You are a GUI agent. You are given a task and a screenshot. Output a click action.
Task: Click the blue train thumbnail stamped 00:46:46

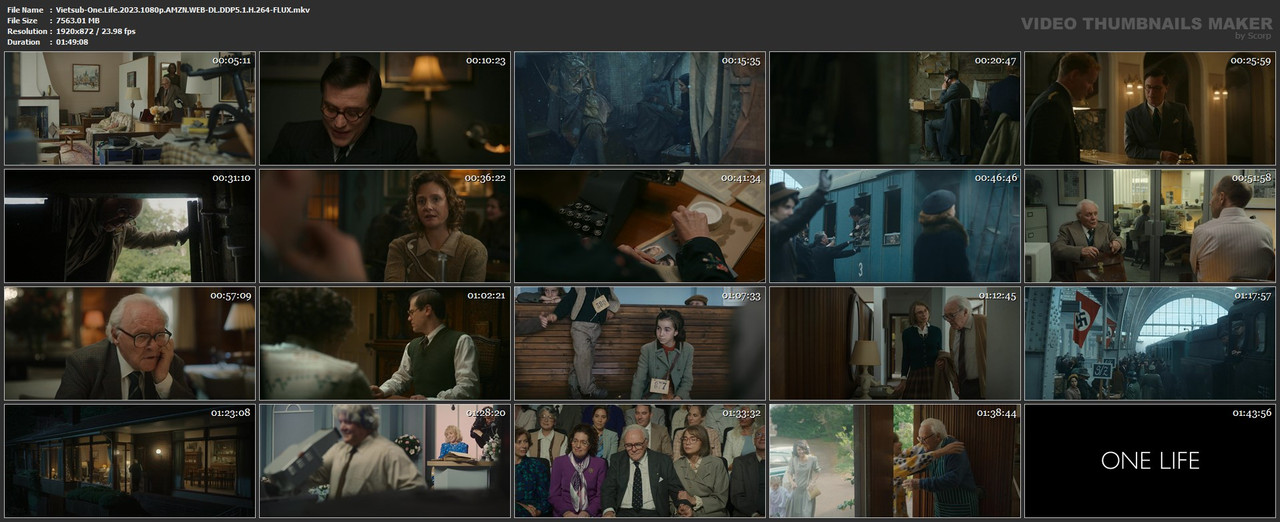(x=895, y=226)
